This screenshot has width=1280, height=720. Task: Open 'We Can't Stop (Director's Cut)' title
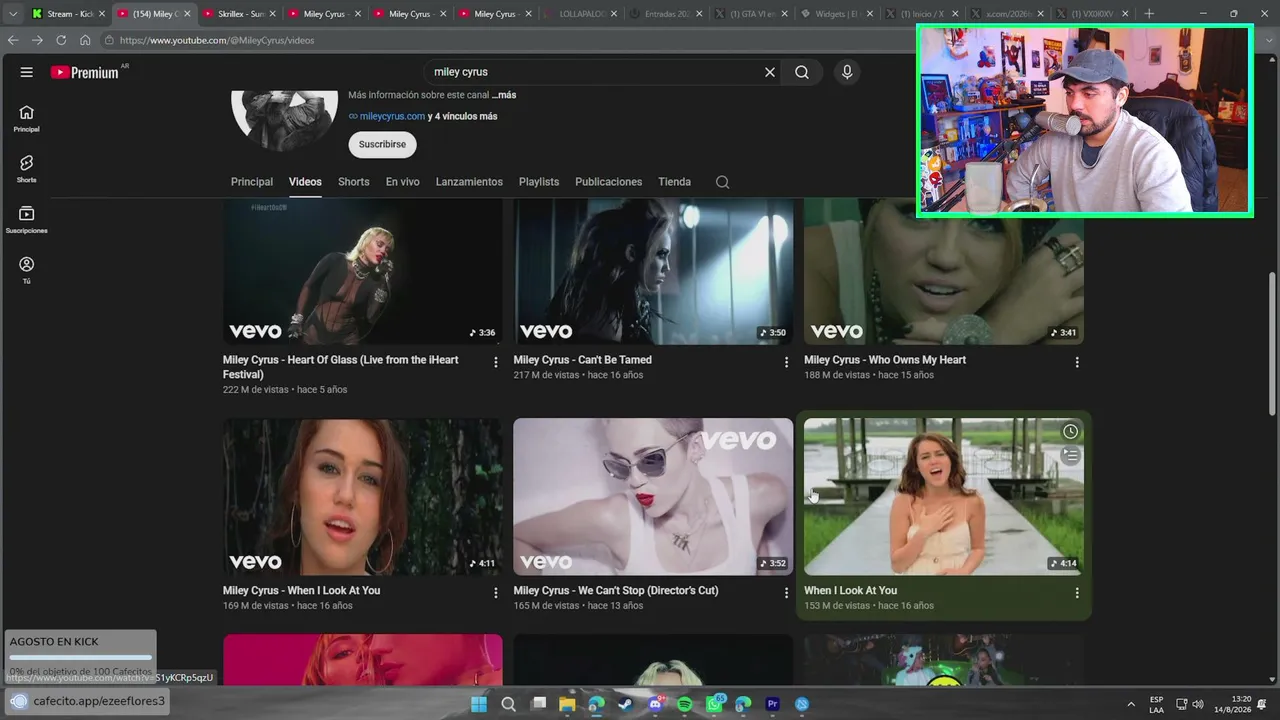point(616,591)
